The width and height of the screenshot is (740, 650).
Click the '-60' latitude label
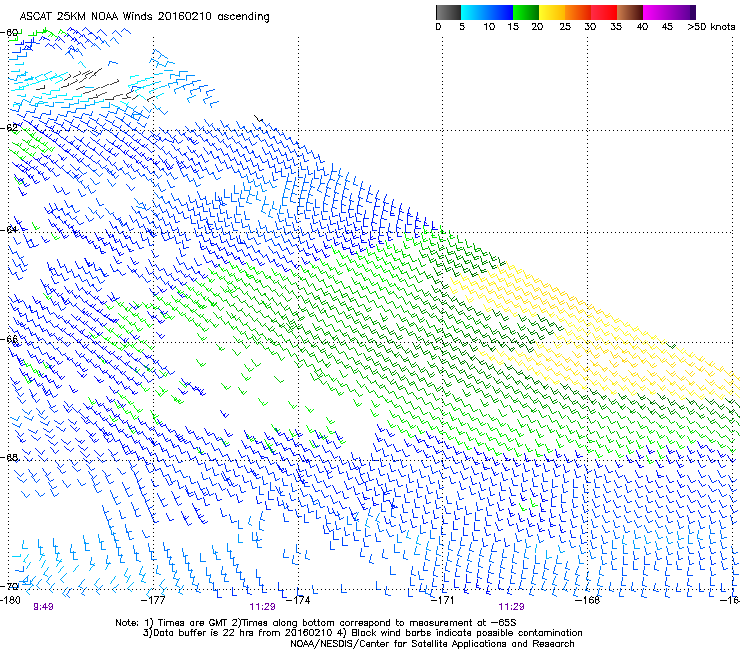pos(10,33)
